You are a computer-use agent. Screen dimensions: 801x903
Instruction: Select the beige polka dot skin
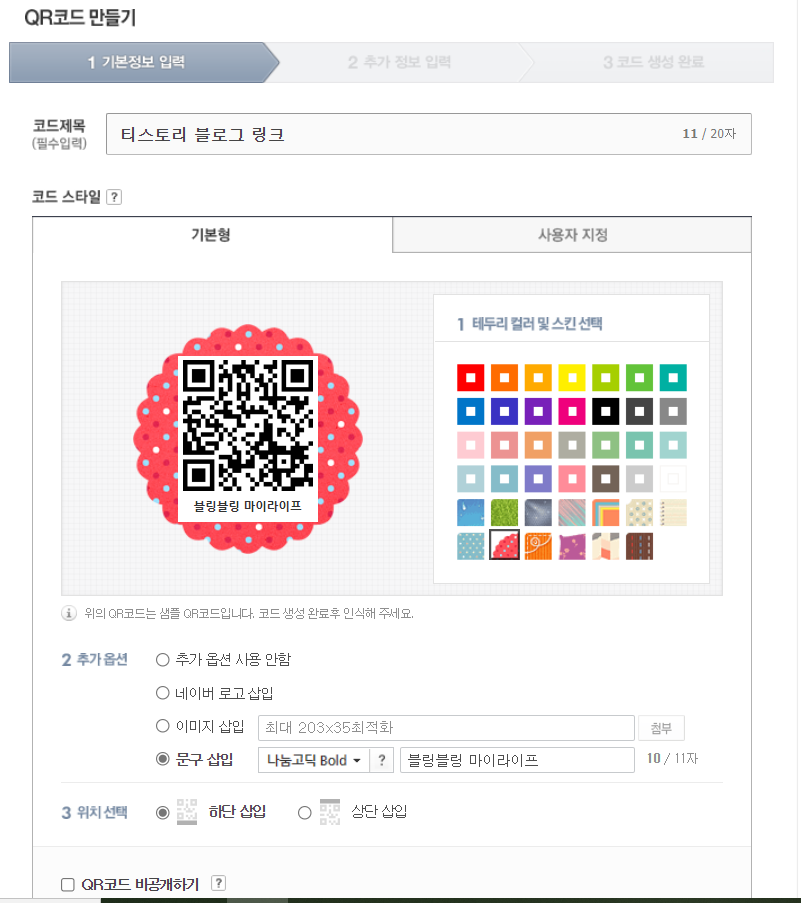coord(639,513)
